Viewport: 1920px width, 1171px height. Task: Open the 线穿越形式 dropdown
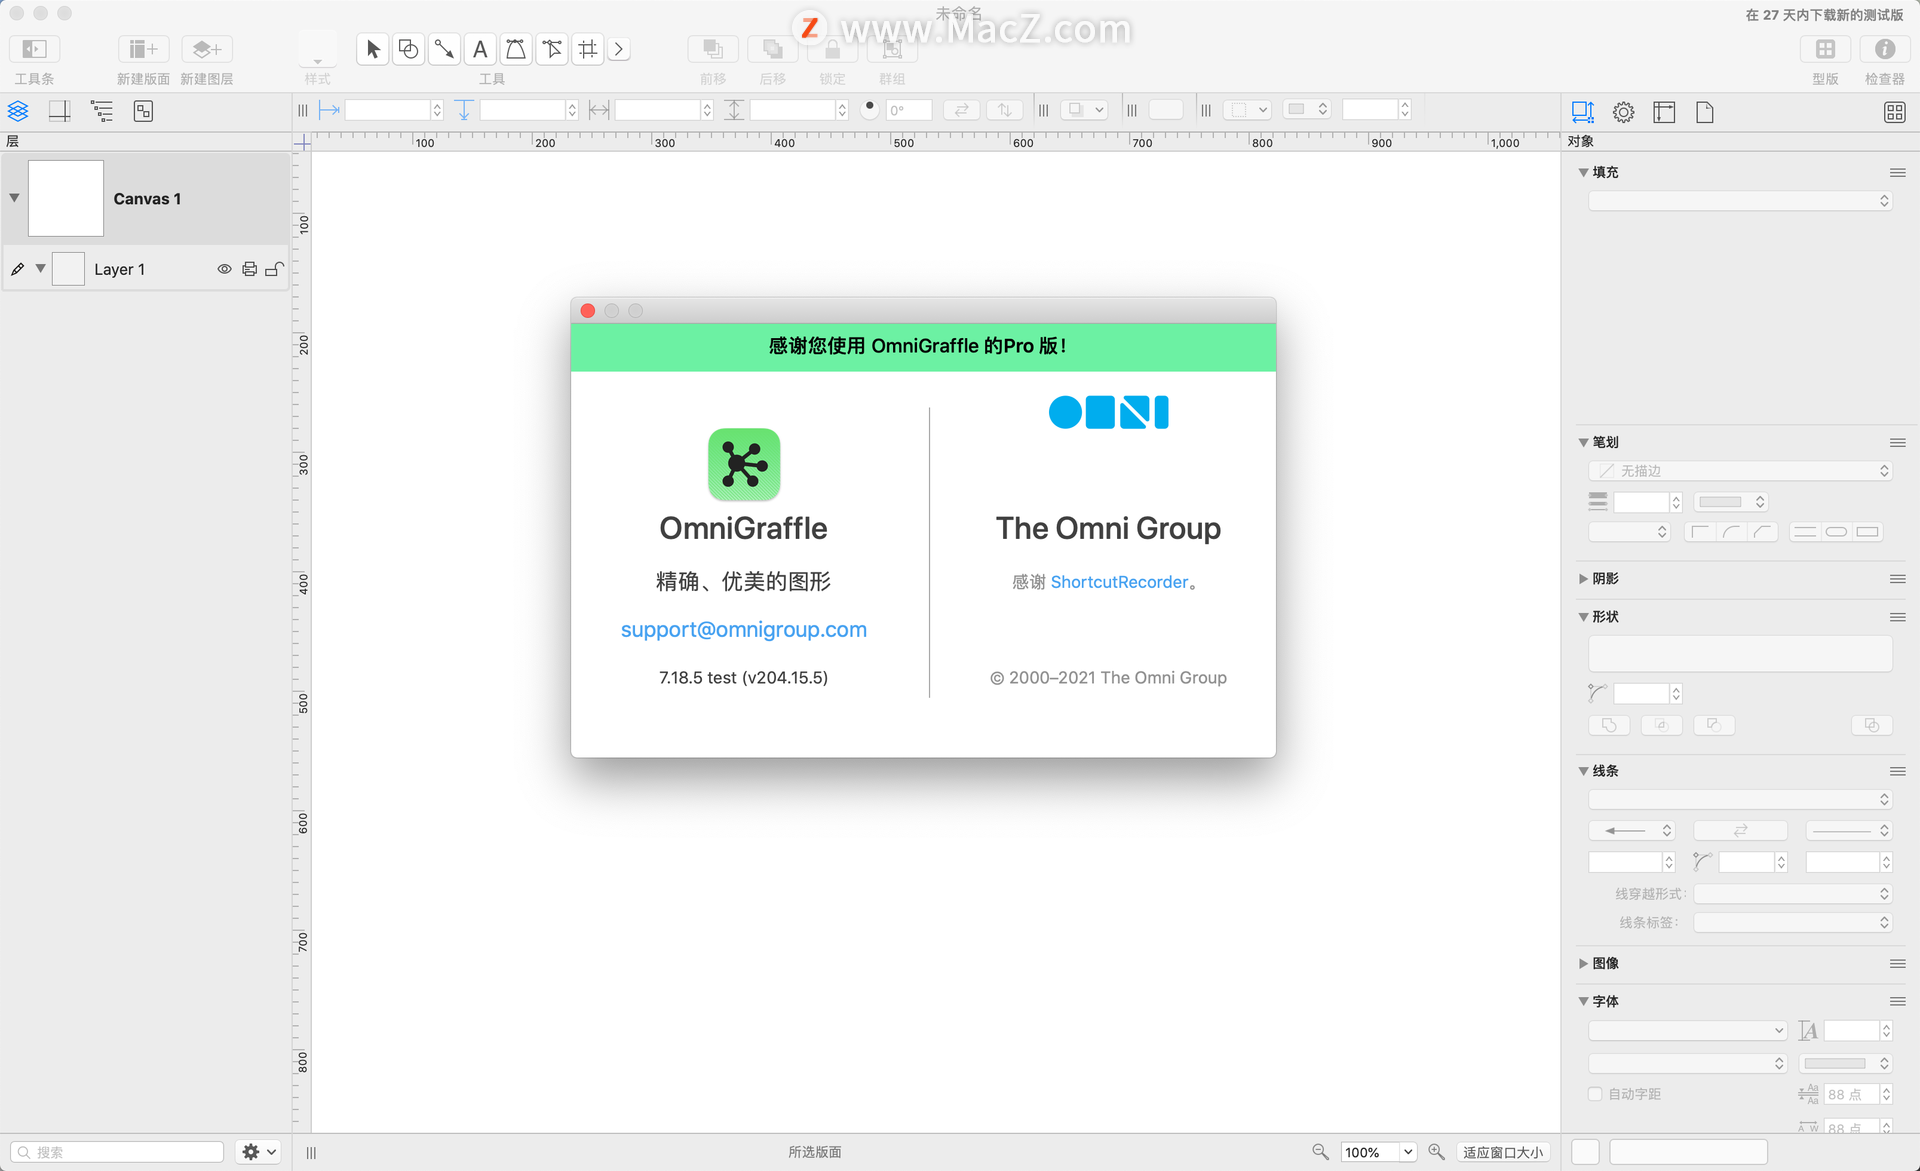tap(1792, 894)
